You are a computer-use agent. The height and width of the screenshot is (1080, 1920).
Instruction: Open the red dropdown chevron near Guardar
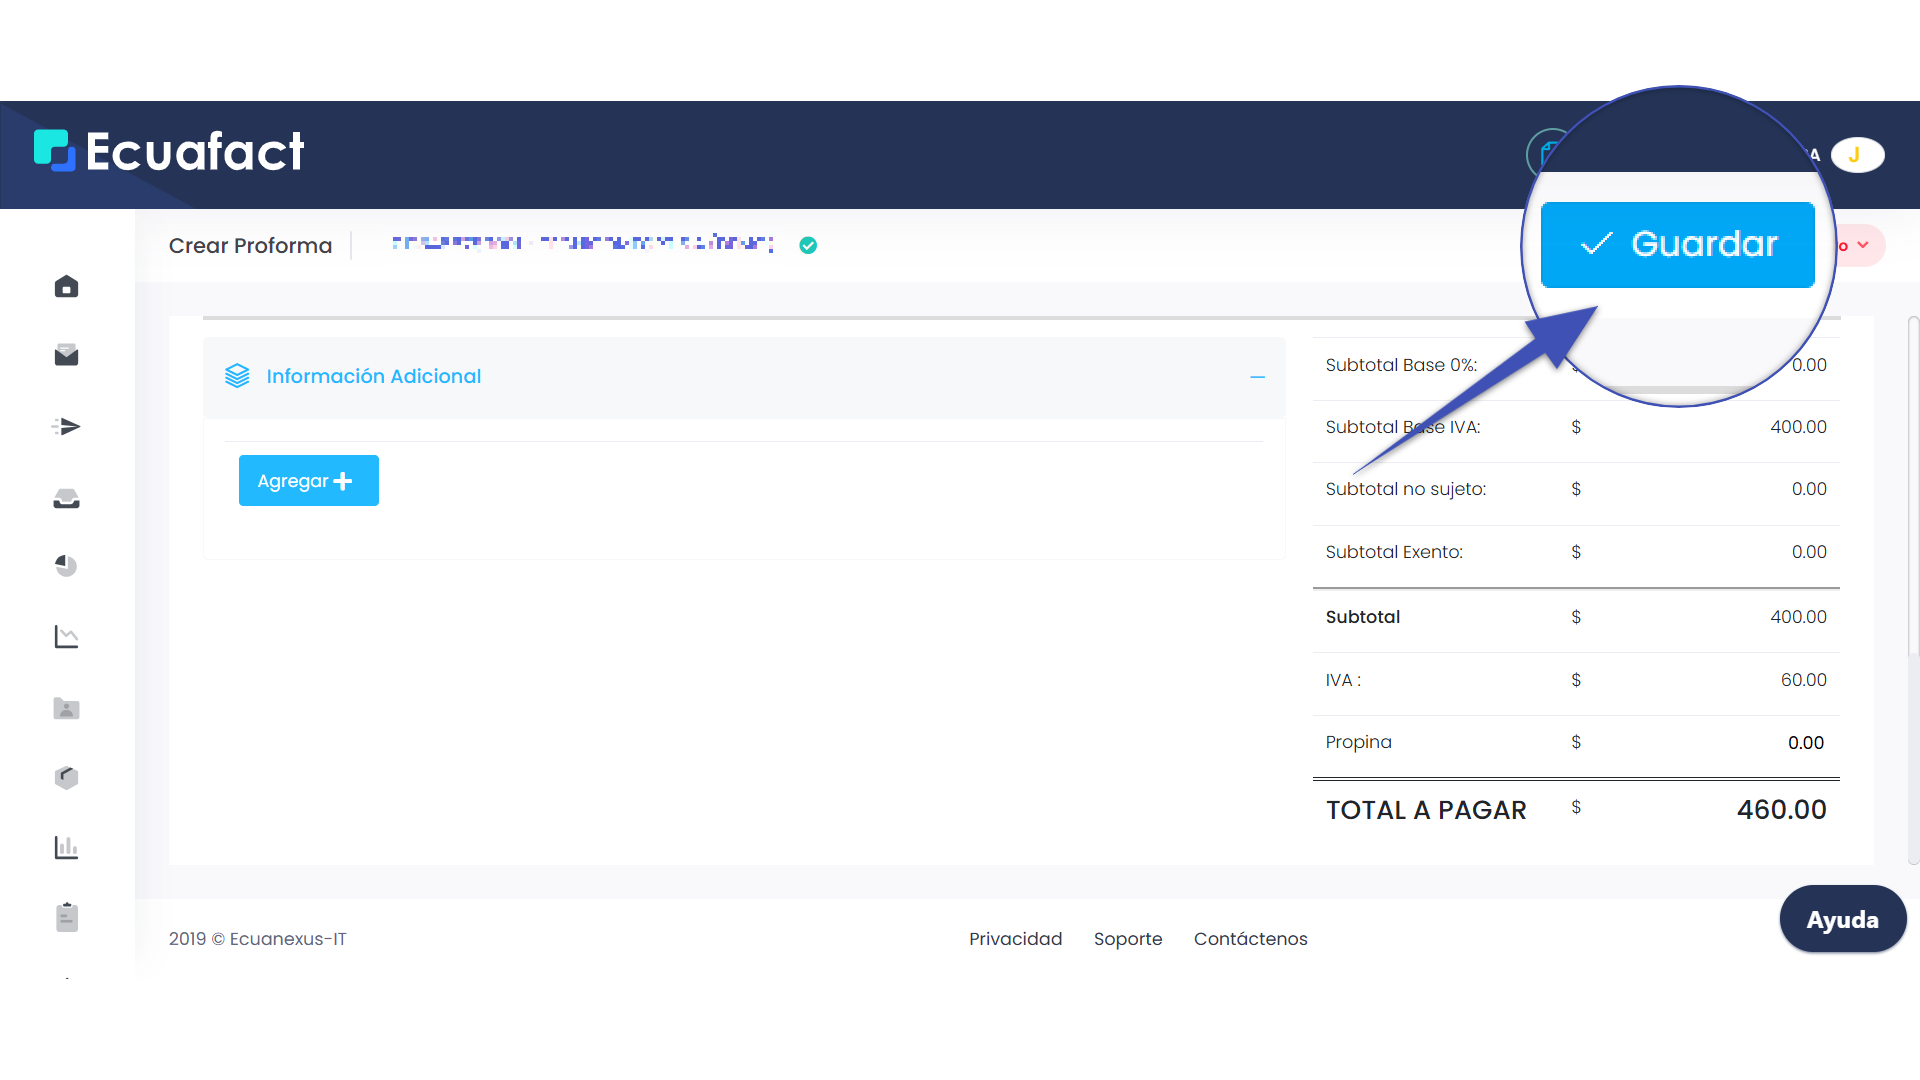pos(1862,245)
